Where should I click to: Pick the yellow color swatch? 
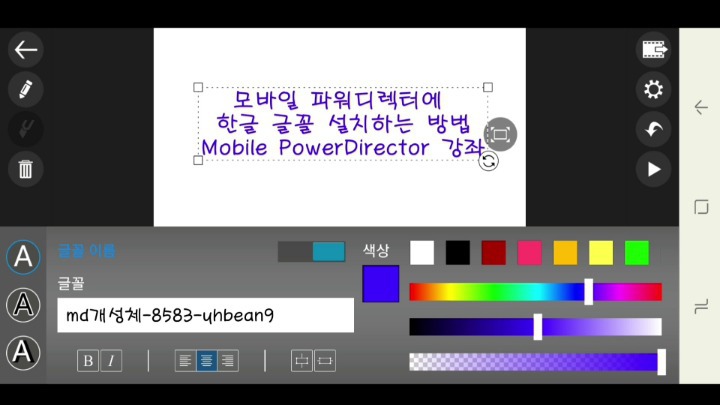pyautogui.click(x=601, y=253)
